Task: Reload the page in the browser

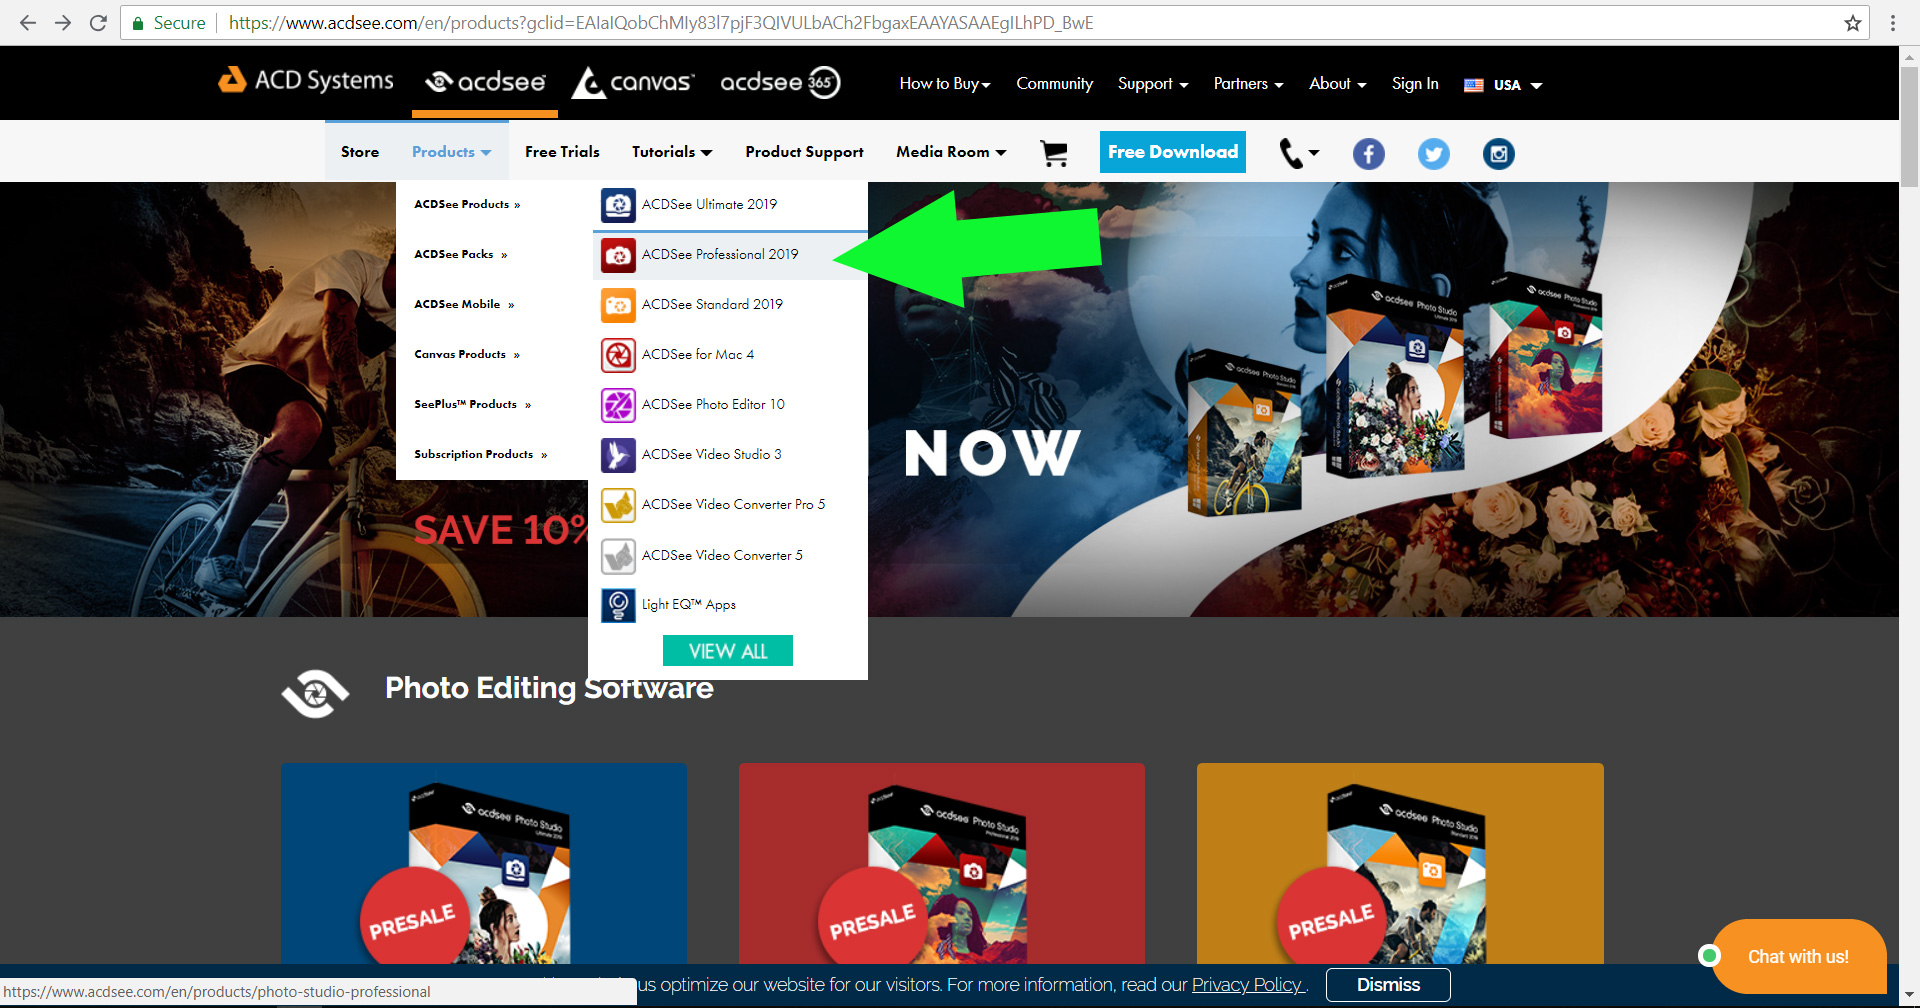Action: coord(98,23)
